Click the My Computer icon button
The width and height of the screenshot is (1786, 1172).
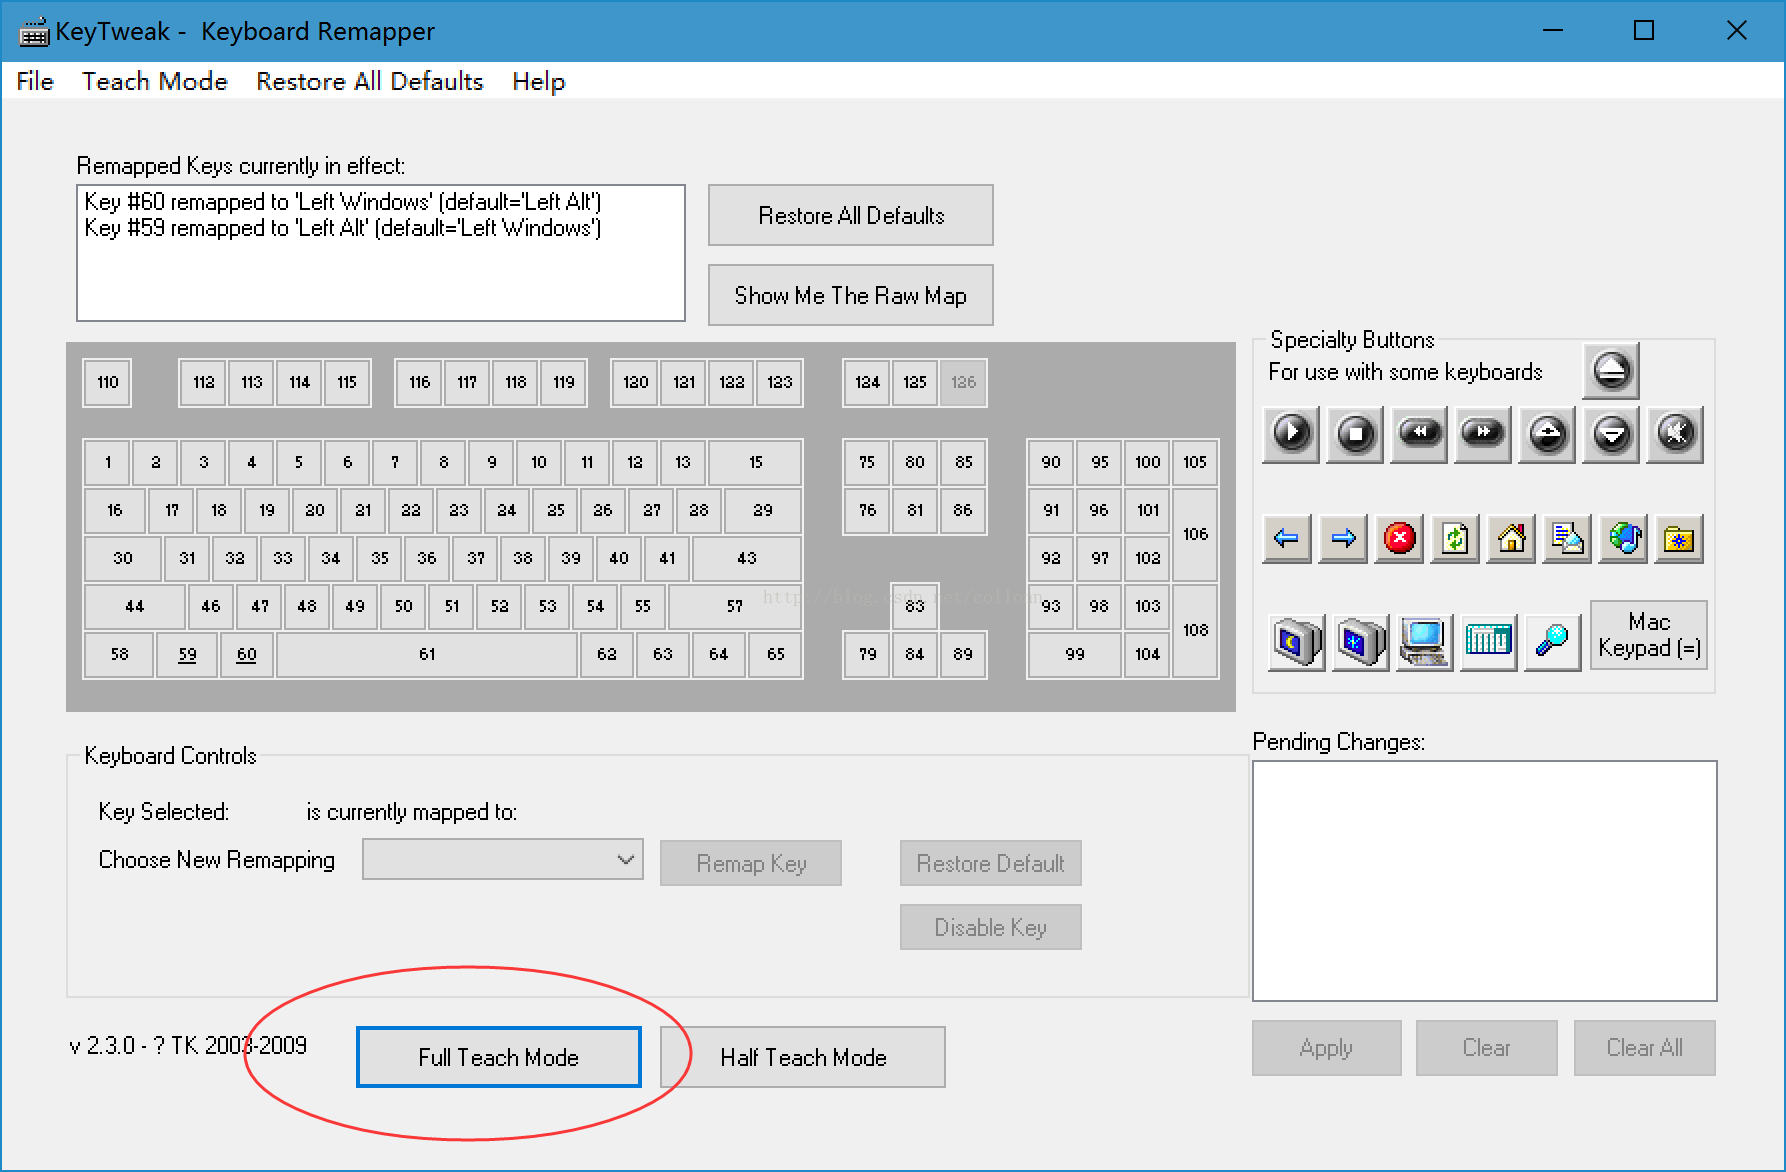click(x=1425, y=641)
